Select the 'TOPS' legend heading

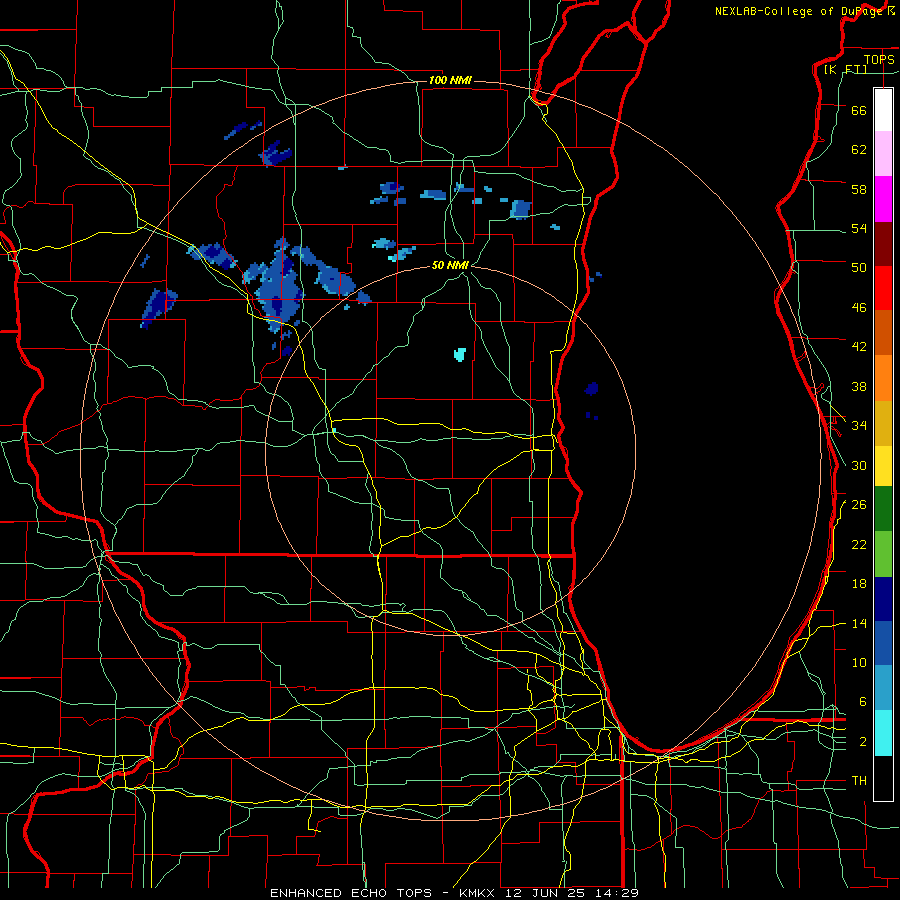coord(879,59)
